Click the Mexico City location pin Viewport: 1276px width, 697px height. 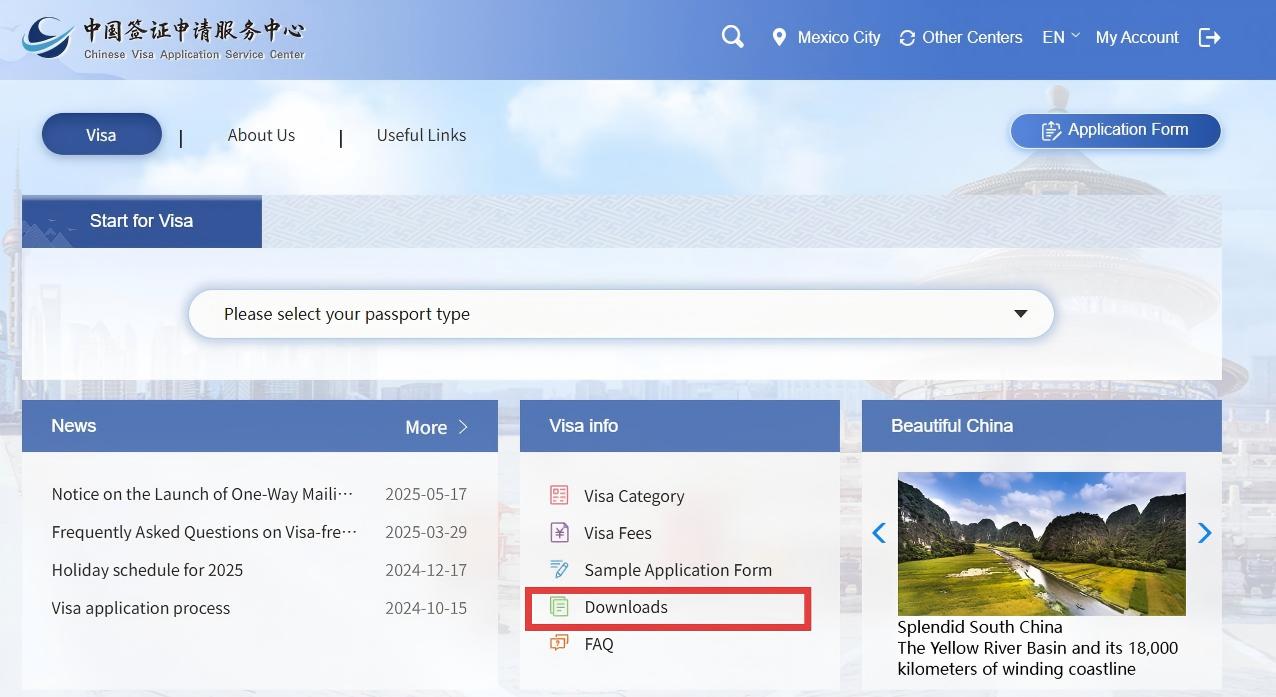click(779, 38)
